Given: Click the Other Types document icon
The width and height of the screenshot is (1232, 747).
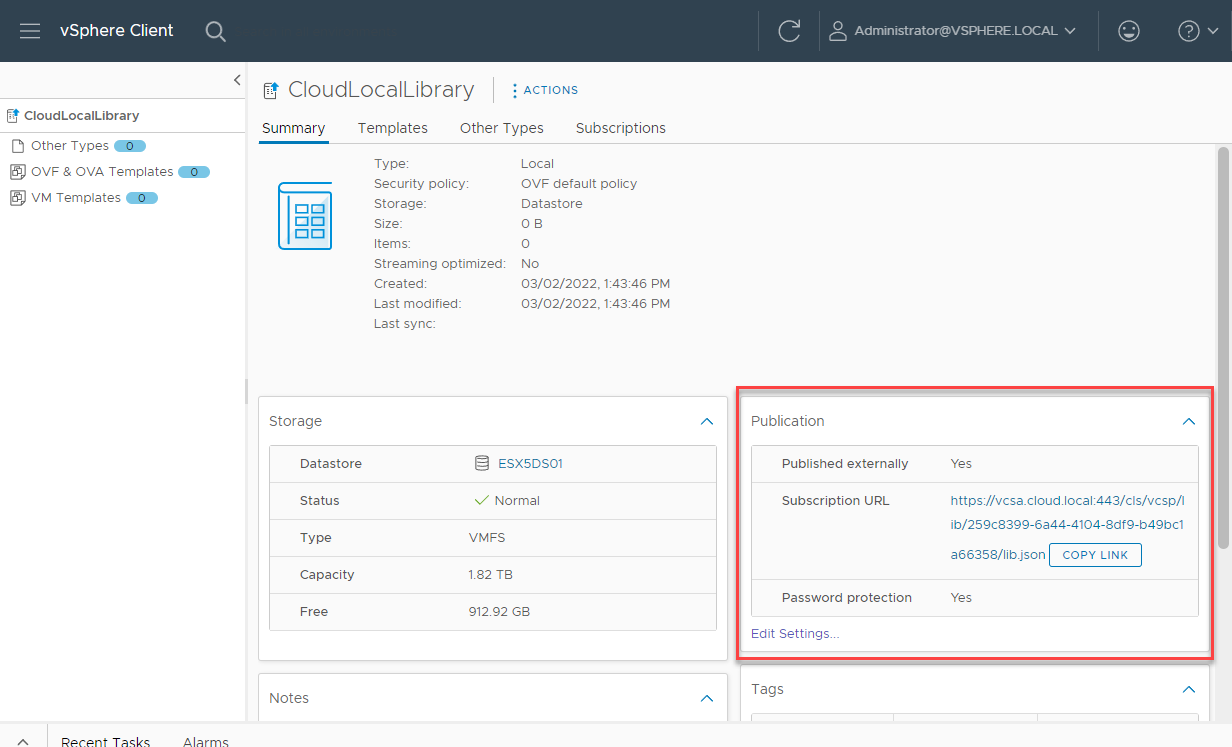Looking at the screenshot, I should (x=17, y=146).
